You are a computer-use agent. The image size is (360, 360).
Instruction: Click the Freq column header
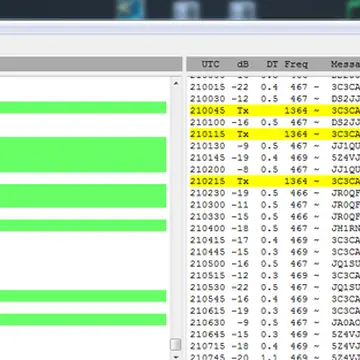(x=296, y=64)
